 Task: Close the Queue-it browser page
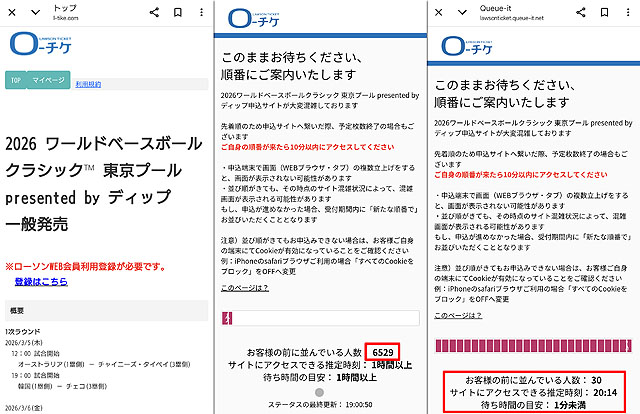click(x=437, y=11)
